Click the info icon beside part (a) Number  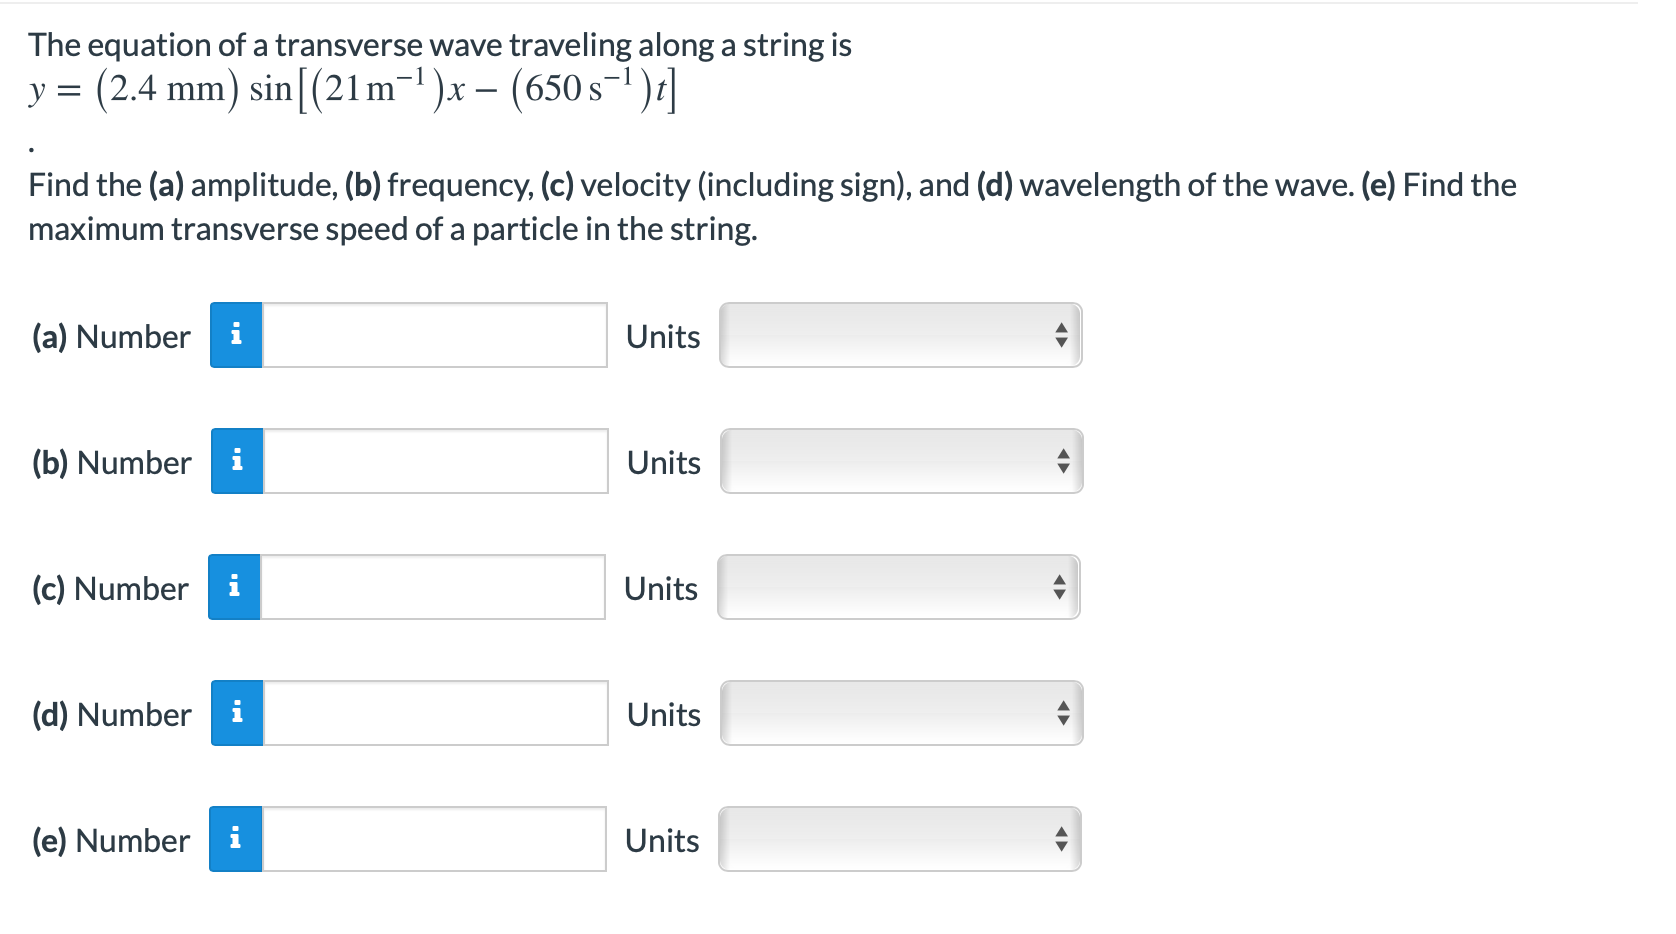[x=237, y=336]
